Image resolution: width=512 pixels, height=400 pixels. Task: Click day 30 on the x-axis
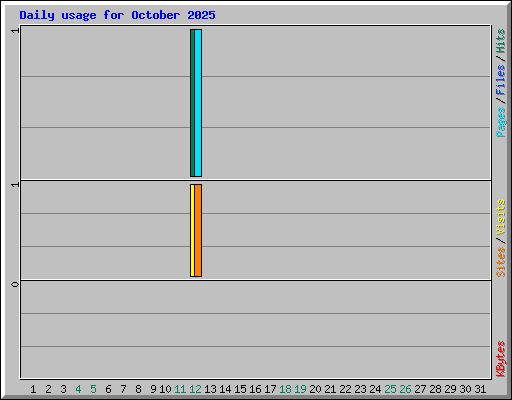(x=465, y=389)
